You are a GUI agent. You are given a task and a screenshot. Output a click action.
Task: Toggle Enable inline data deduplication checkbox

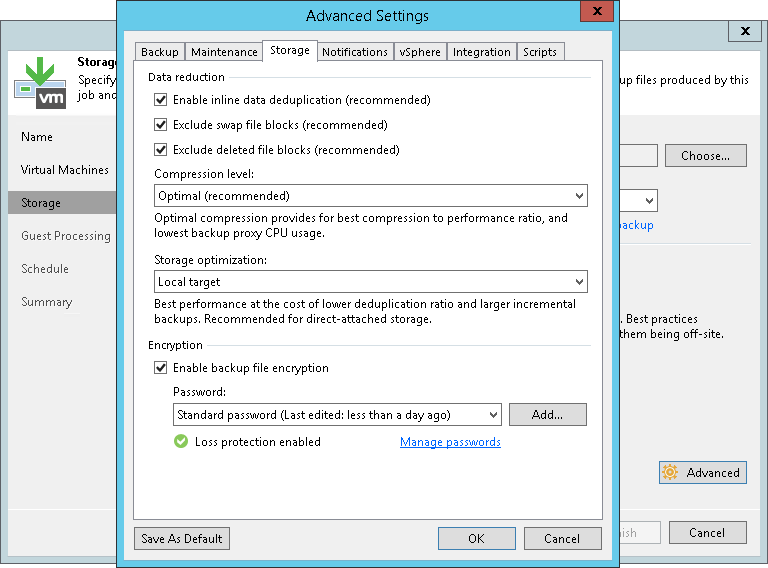click(x=161, y=100)
